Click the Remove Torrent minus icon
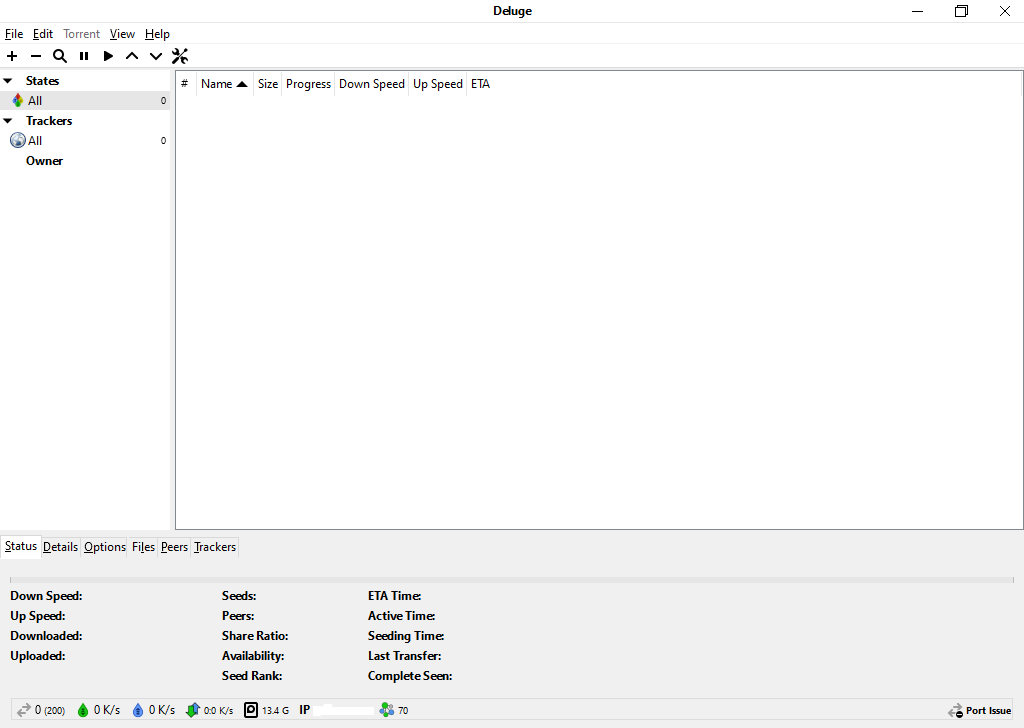This screenshot has width=1024, height=728. coord(36,56)
